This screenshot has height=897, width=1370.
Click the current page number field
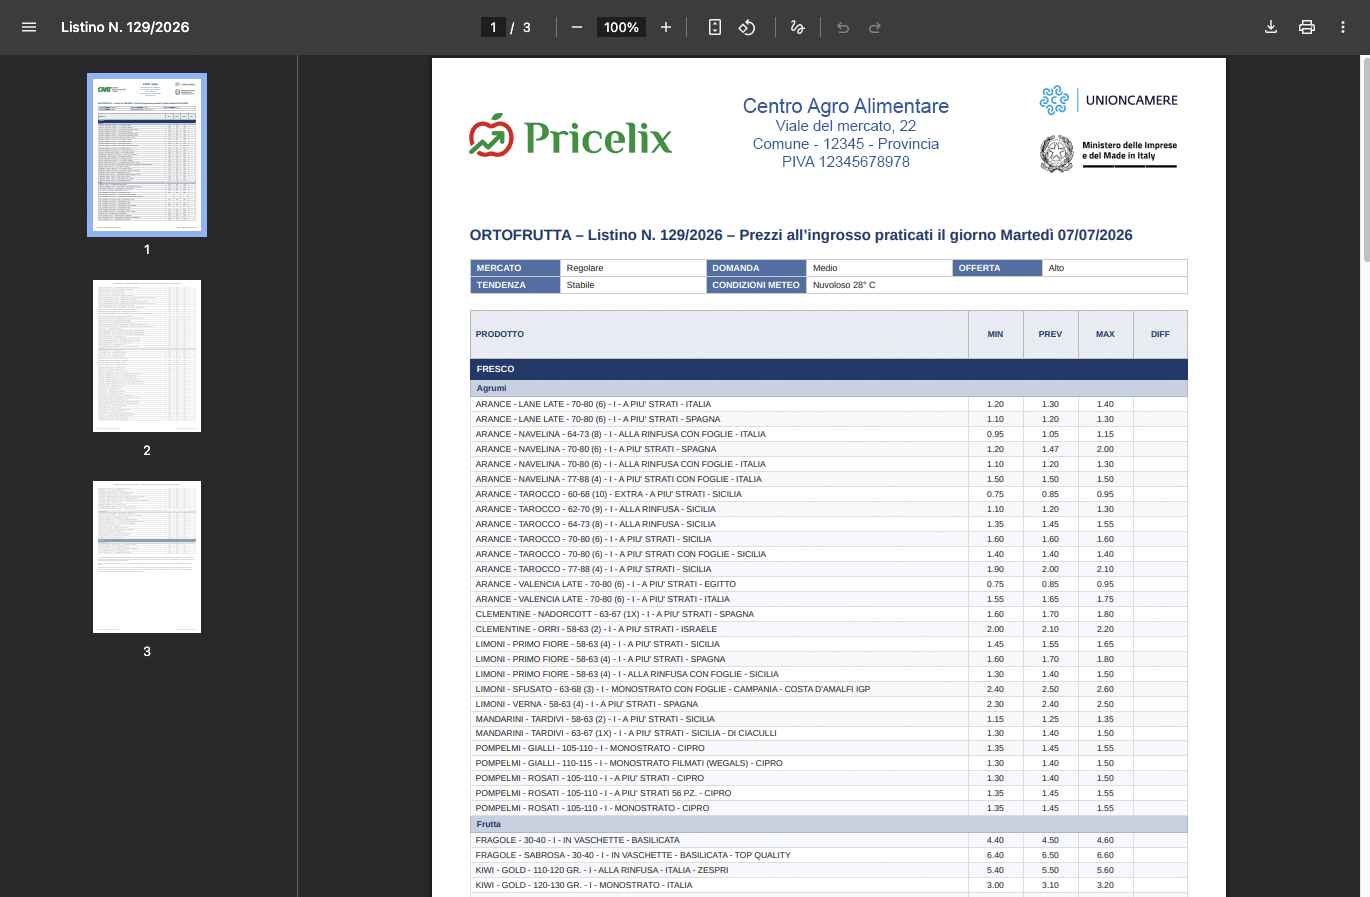click(x=493, y=27)
